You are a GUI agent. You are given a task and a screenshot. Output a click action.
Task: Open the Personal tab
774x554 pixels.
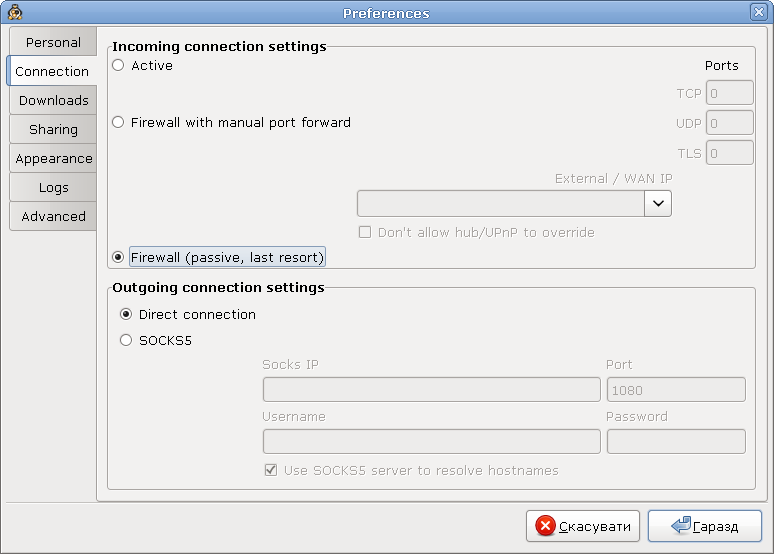coord(53,43)
